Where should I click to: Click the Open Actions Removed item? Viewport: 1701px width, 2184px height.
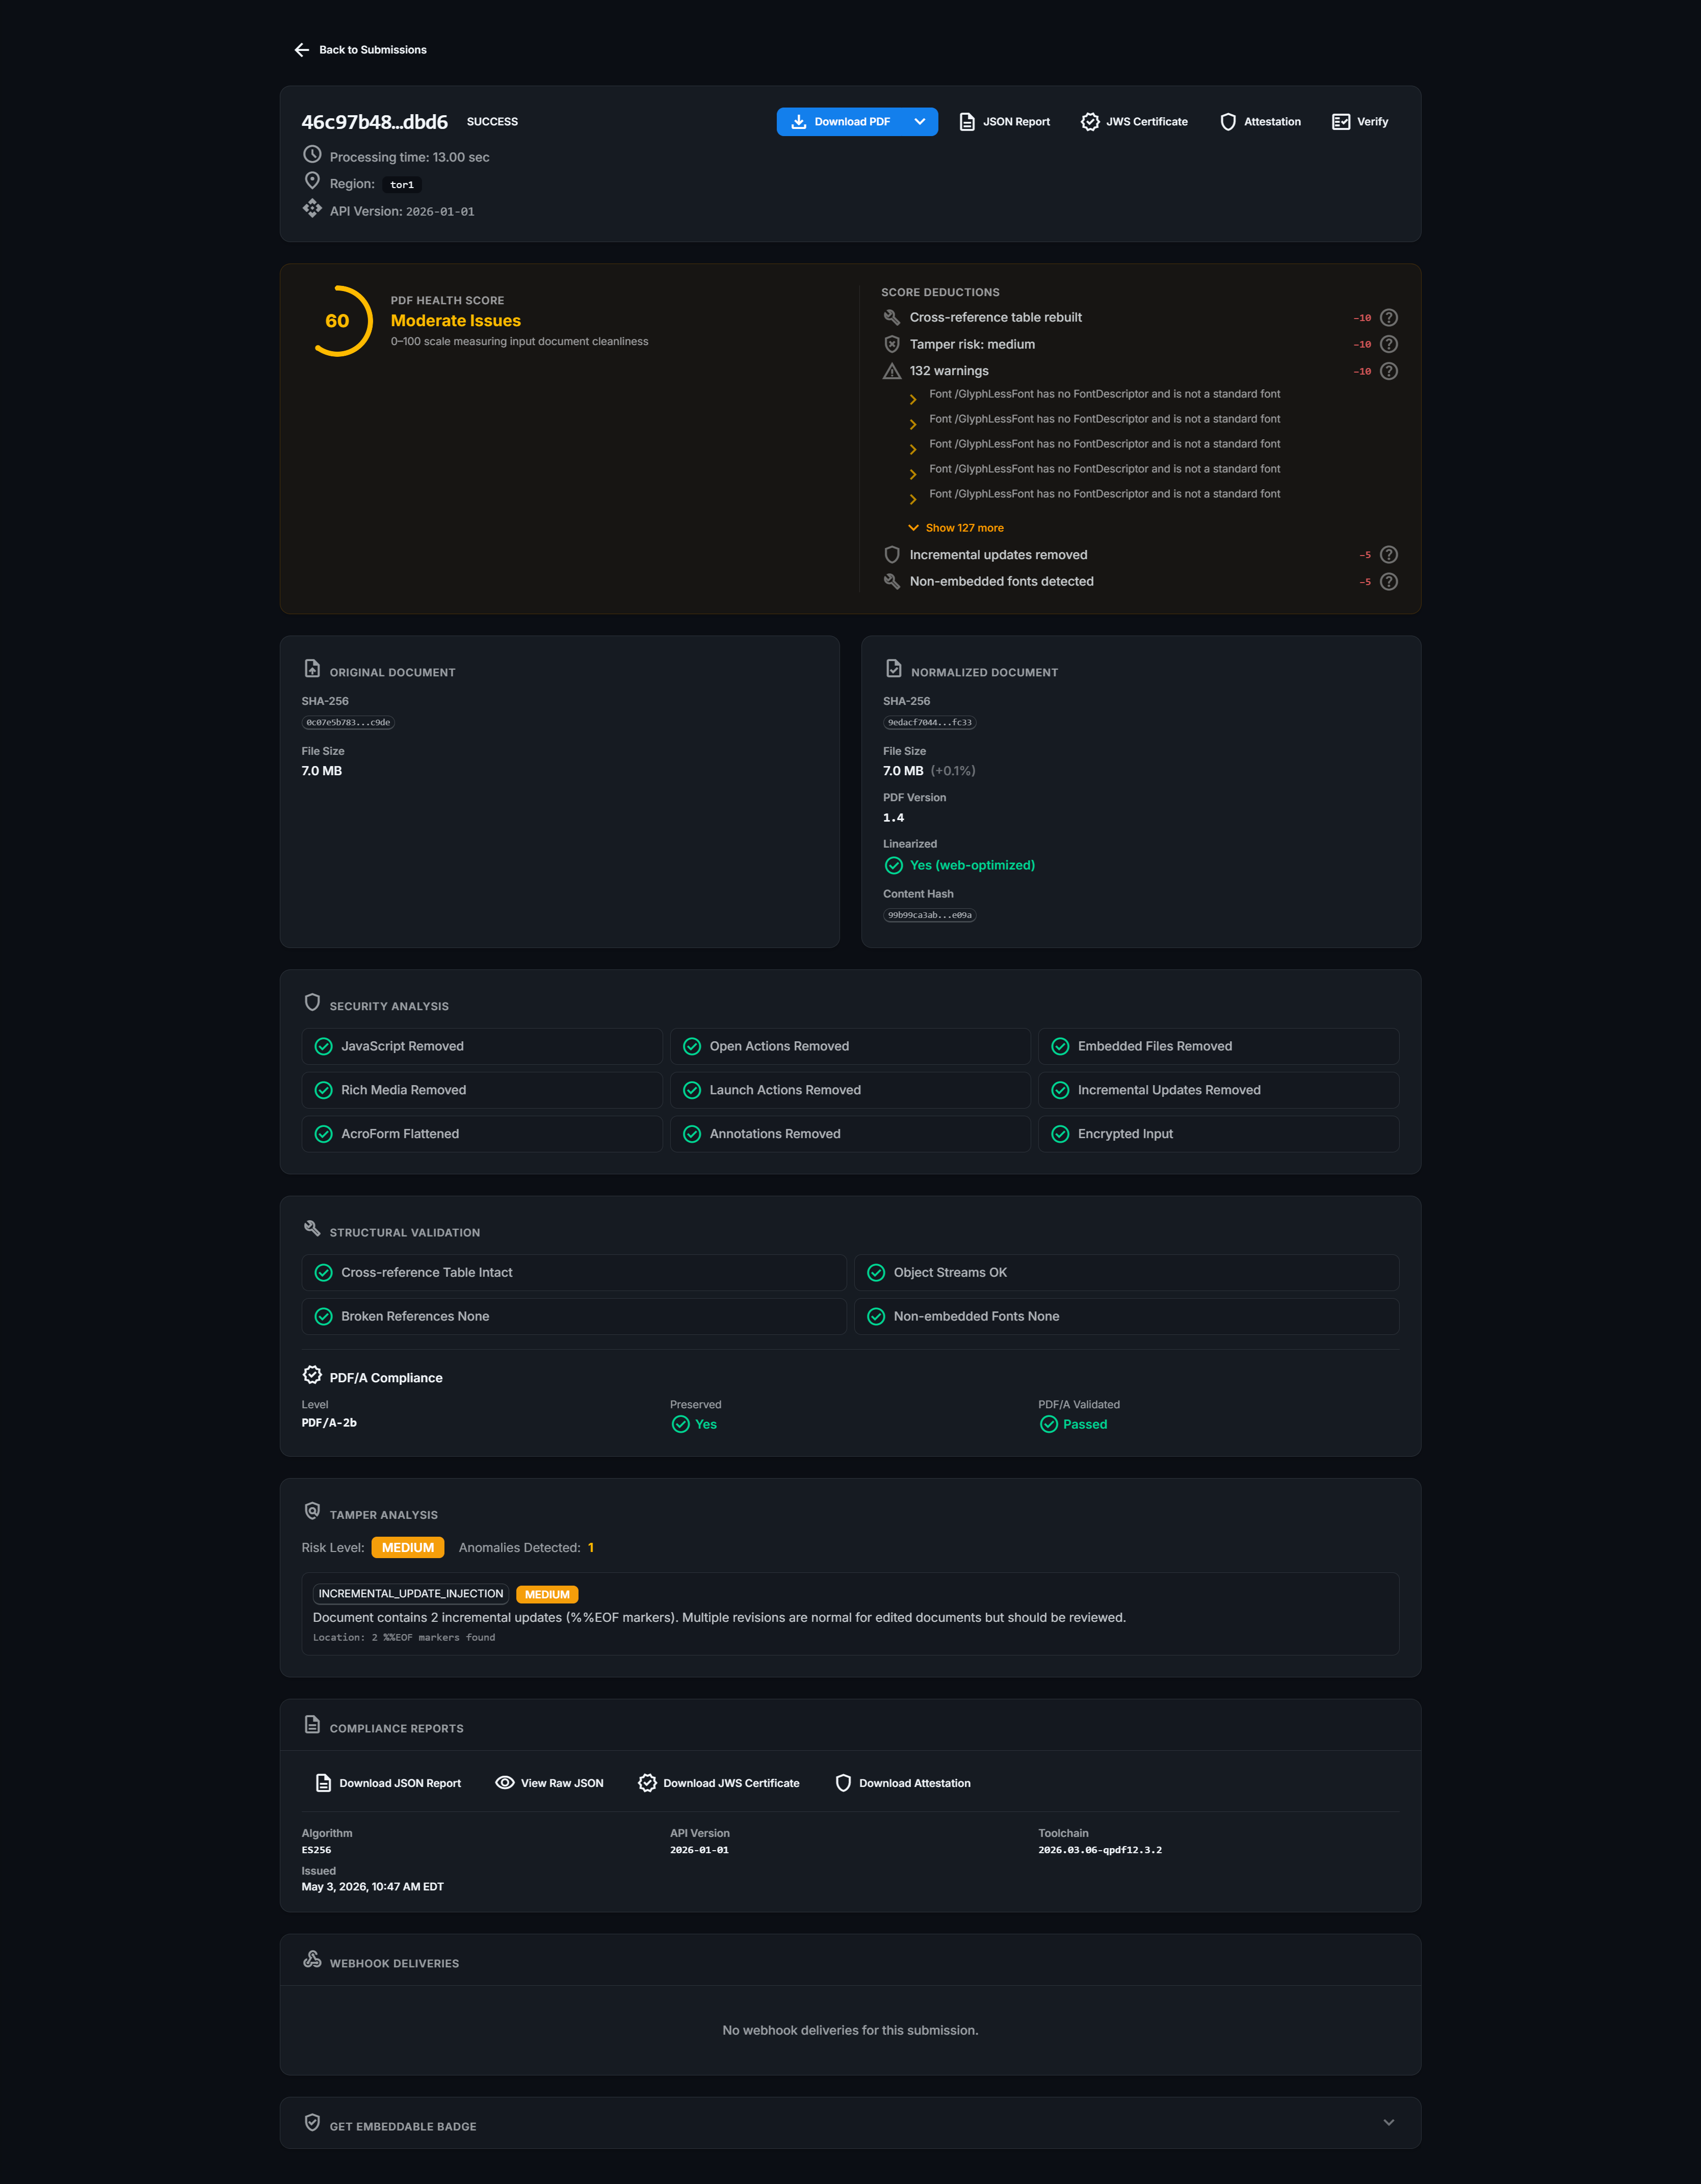tap(850, 1047)
